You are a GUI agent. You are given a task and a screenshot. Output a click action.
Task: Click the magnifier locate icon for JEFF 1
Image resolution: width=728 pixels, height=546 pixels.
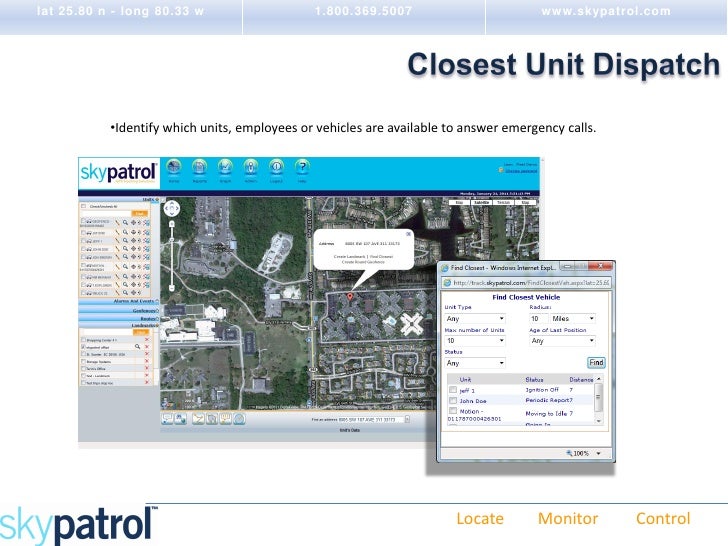click(x=125, y=240)
